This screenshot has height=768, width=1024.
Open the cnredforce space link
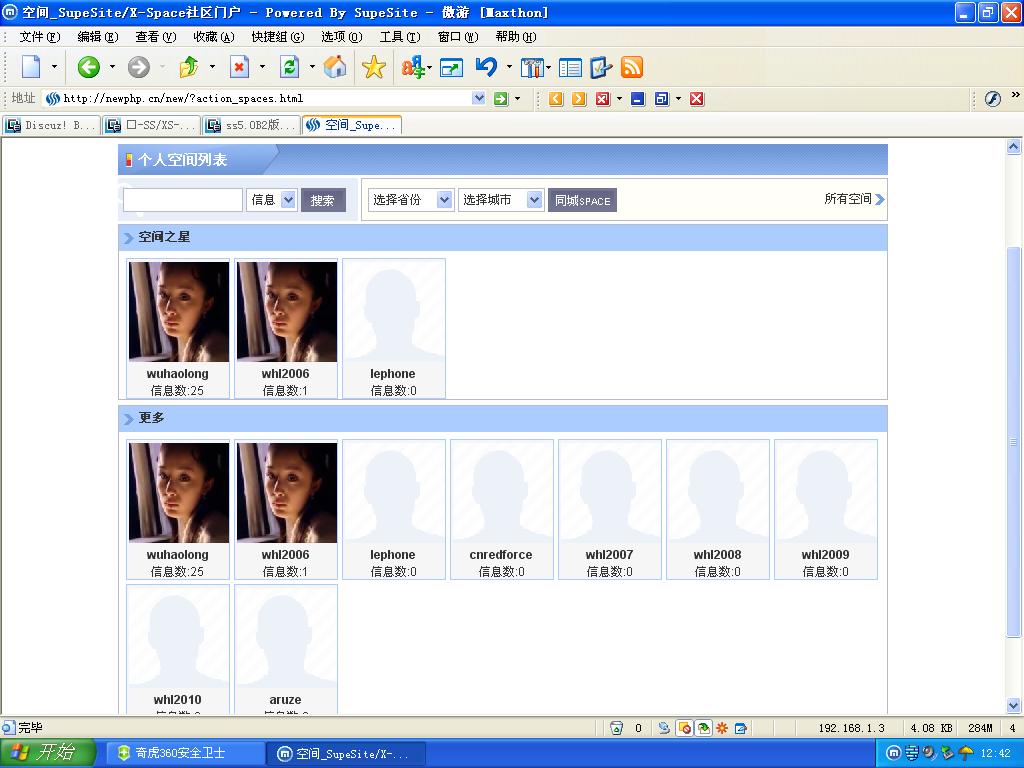(x=501, y=554)
